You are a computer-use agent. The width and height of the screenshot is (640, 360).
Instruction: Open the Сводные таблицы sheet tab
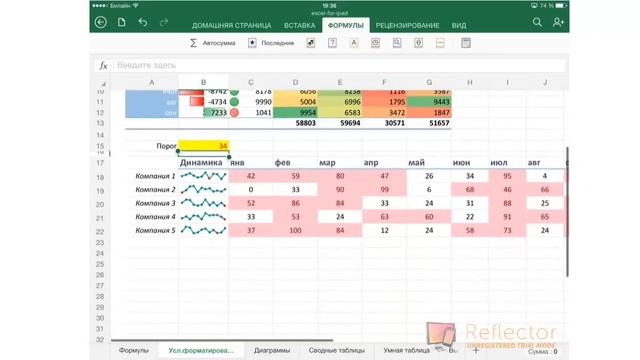pyautogui.click(x=336, y=350)
